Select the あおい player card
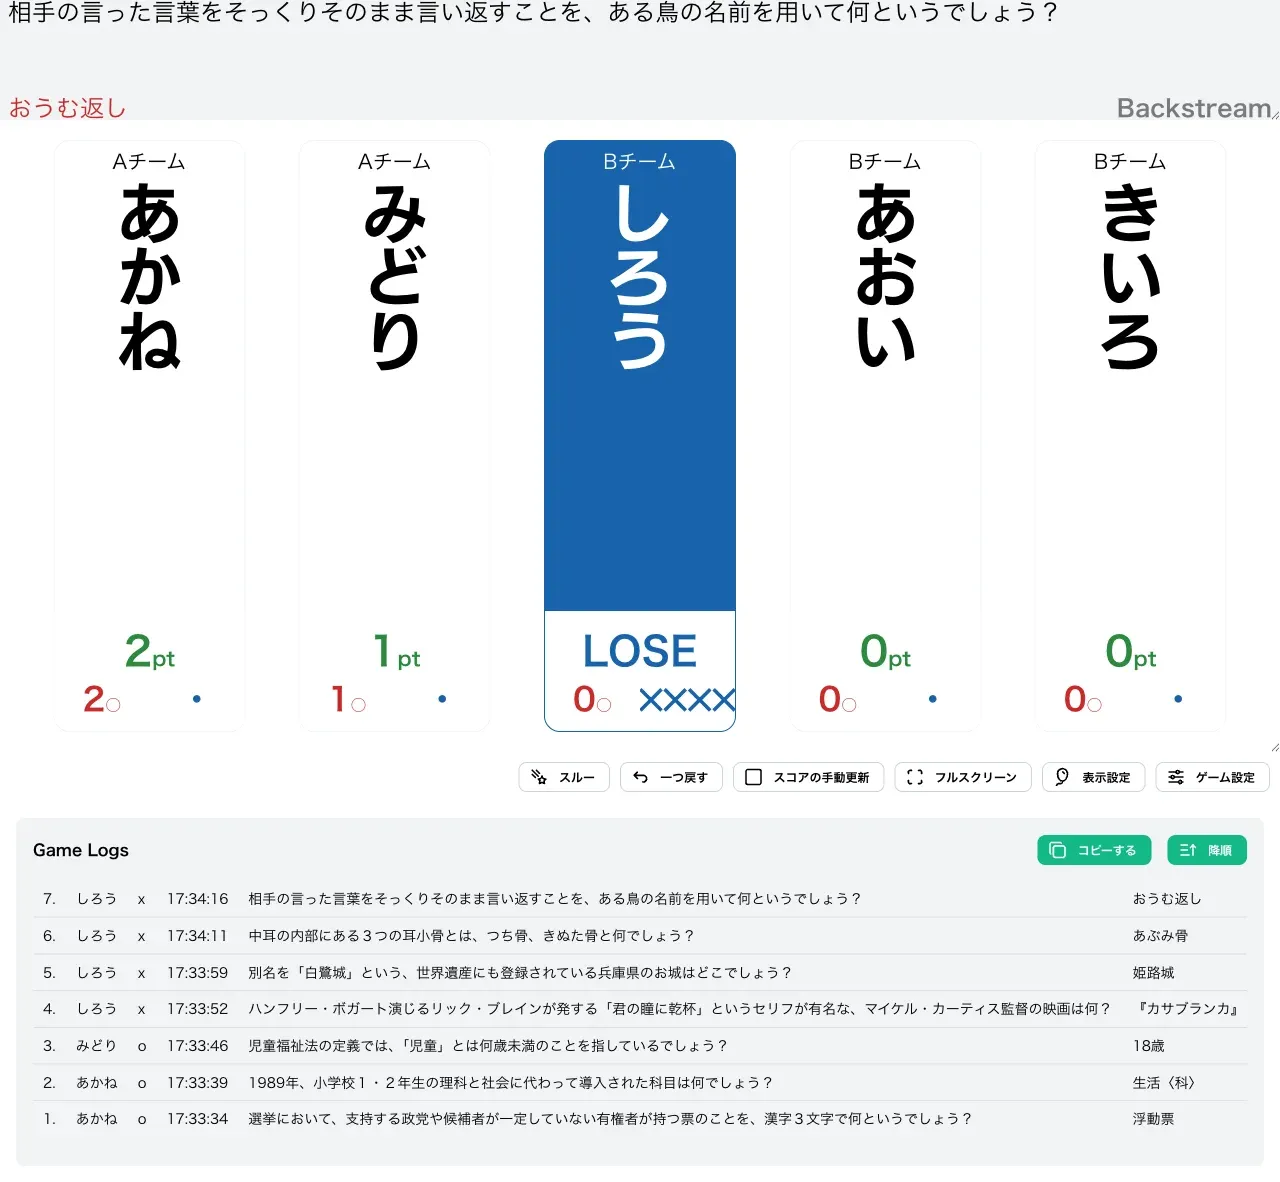The height and width of the screenshot is (1182, 1280). 886,436
